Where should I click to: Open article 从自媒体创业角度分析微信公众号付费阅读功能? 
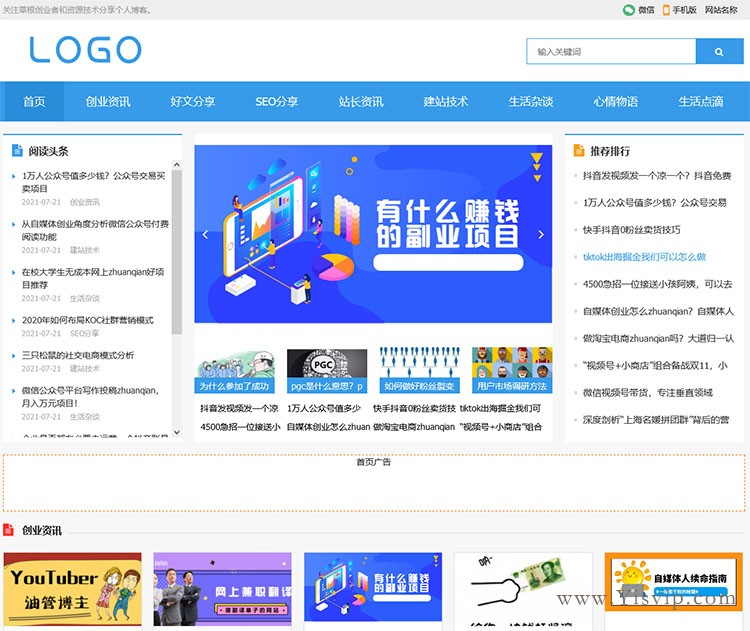point(95,230)
